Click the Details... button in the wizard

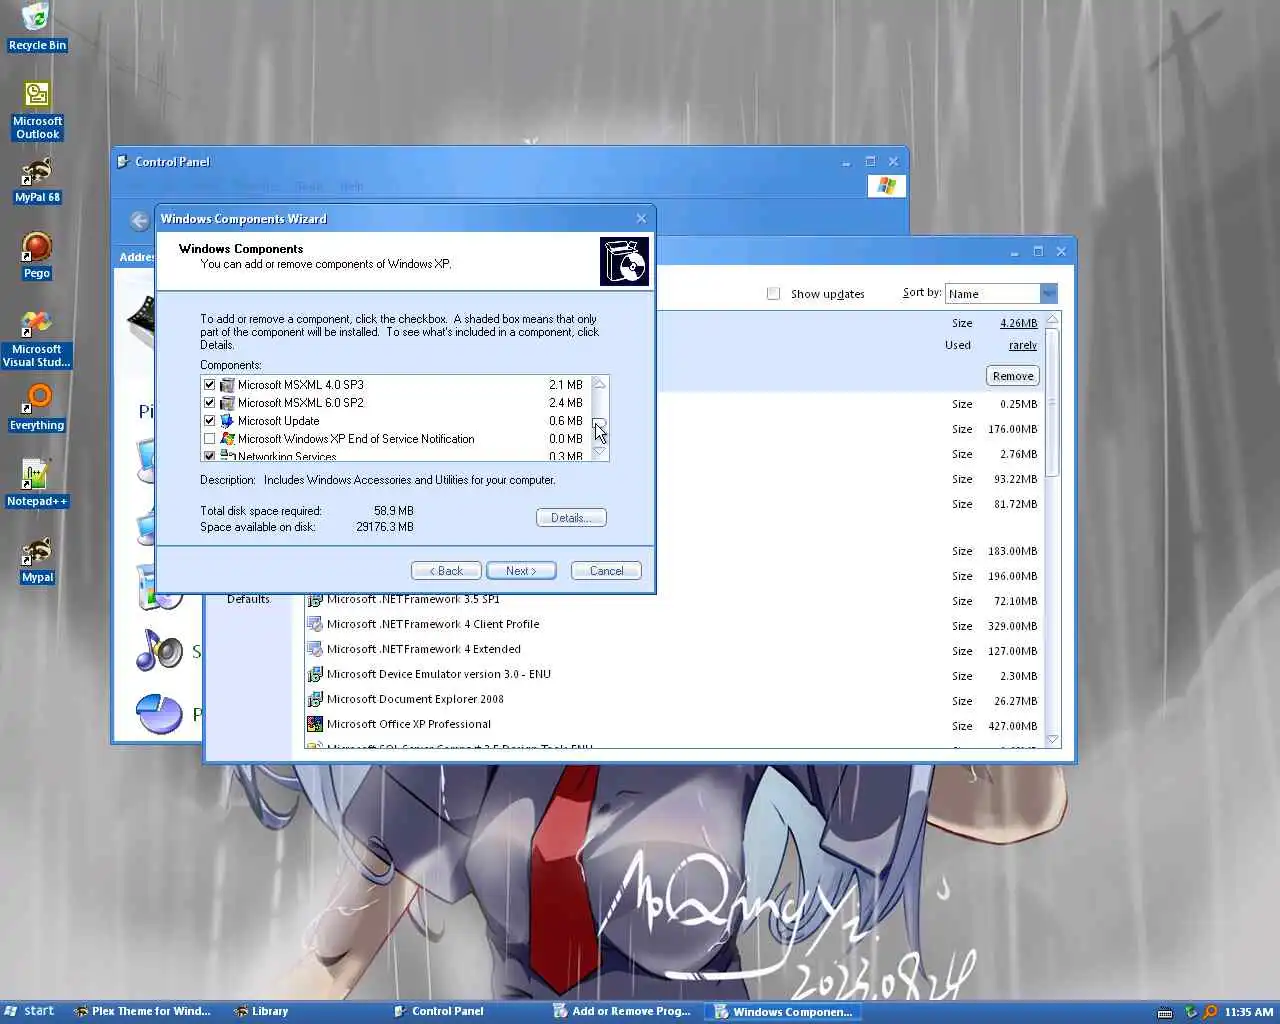[571, 518]
